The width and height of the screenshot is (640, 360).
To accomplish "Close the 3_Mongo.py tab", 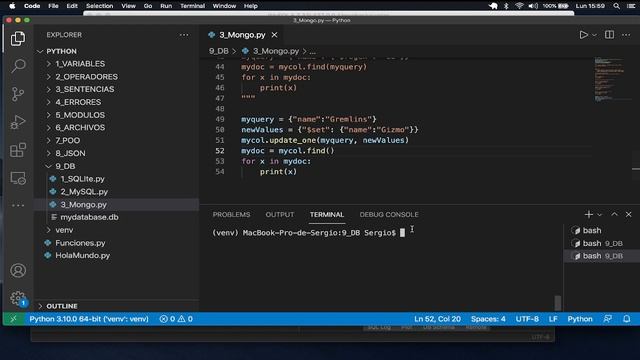I will [275, 35].
